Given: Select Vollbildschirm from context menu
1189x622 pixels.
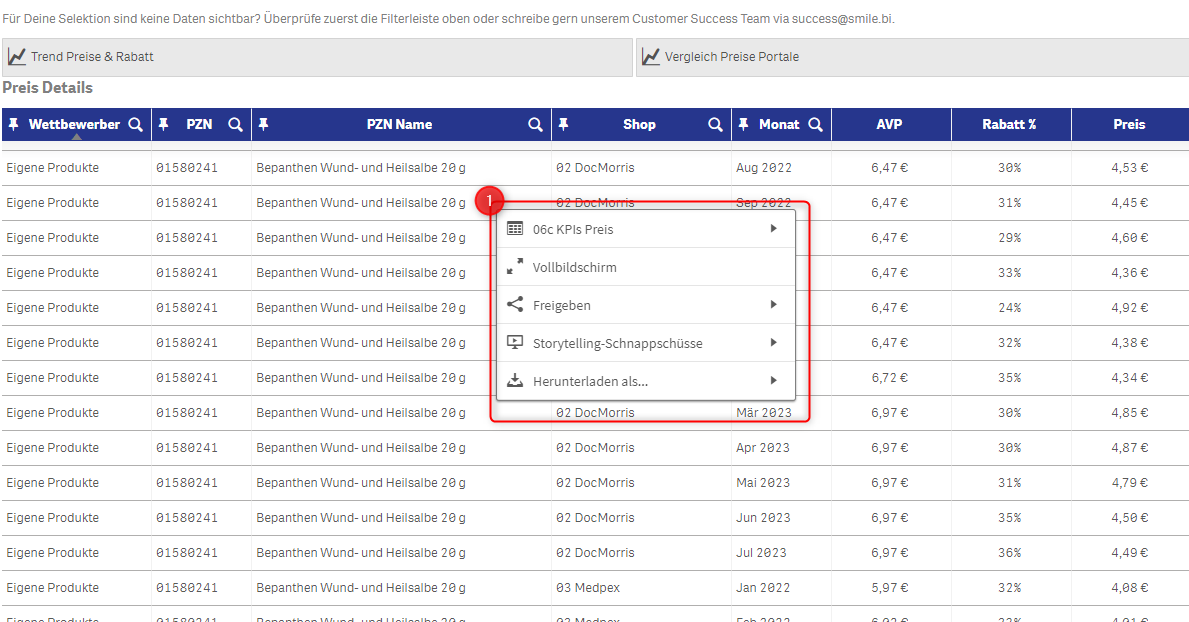Looking at the screenshot, I should pos(575,268).
